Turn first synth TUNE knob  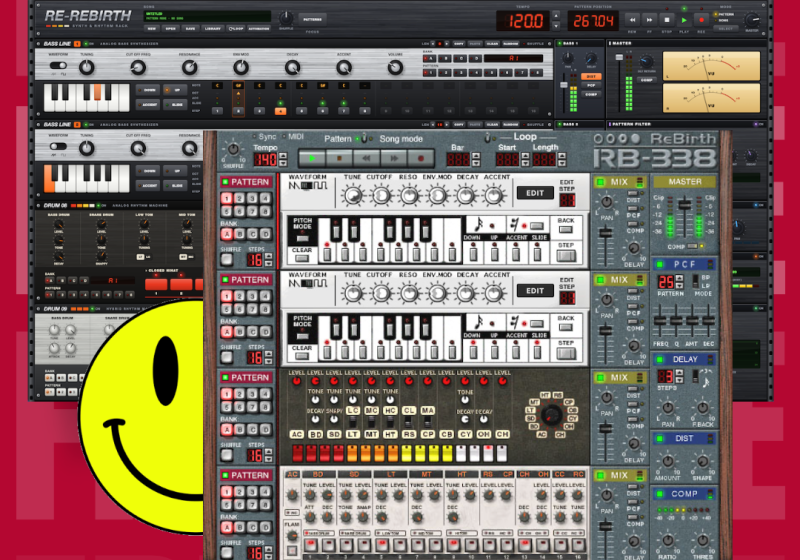click(x=353, y=195)
